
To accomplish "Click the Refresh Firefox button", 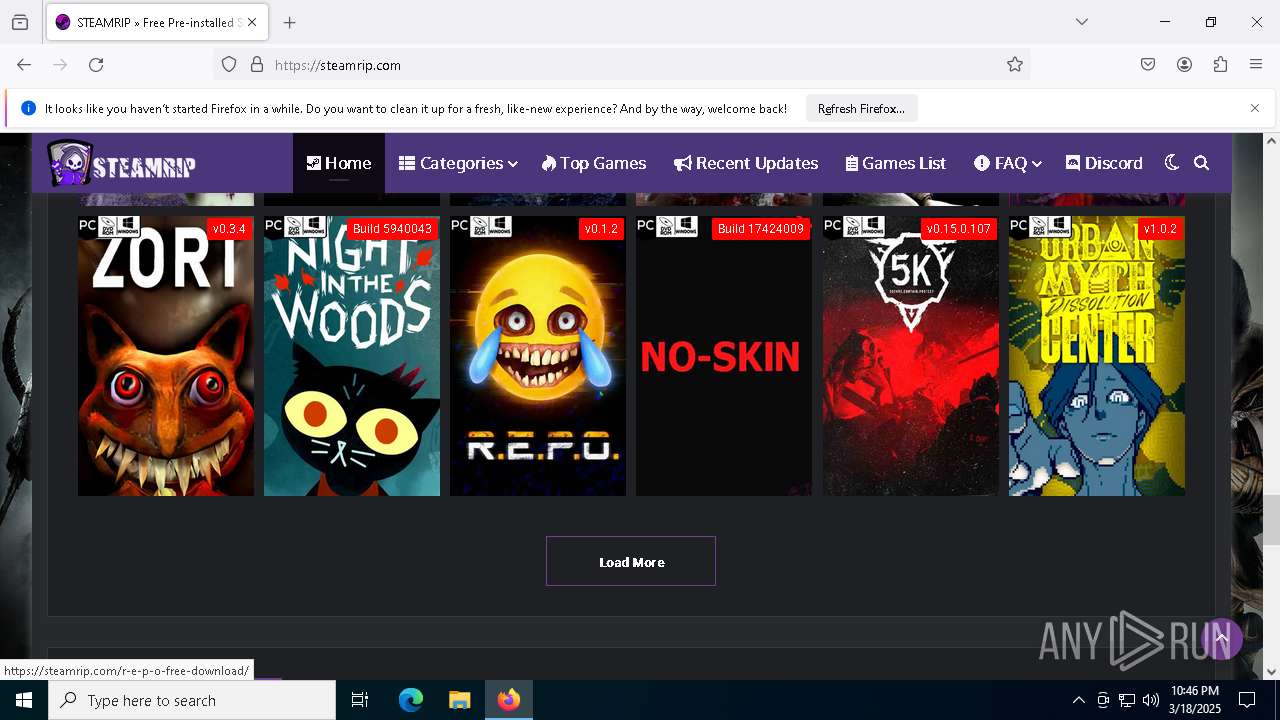I will 861,109.
